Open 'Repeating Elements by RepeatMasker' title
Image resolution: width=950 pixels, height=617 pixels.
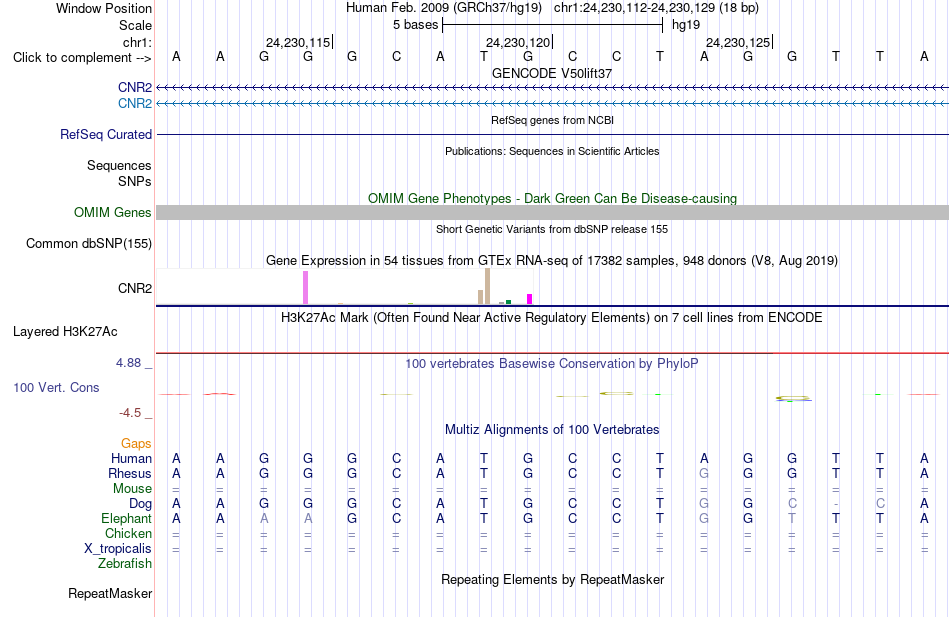[552, 579]
